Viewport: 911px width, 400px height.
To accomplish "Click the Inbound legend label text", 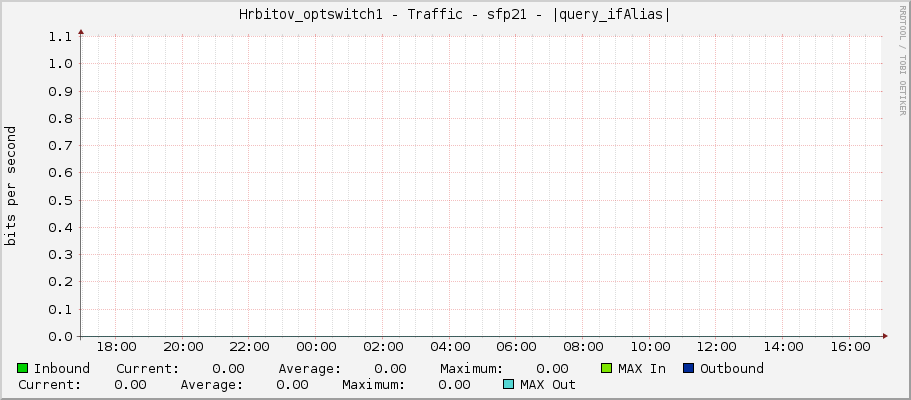I will tap(62, 369).
